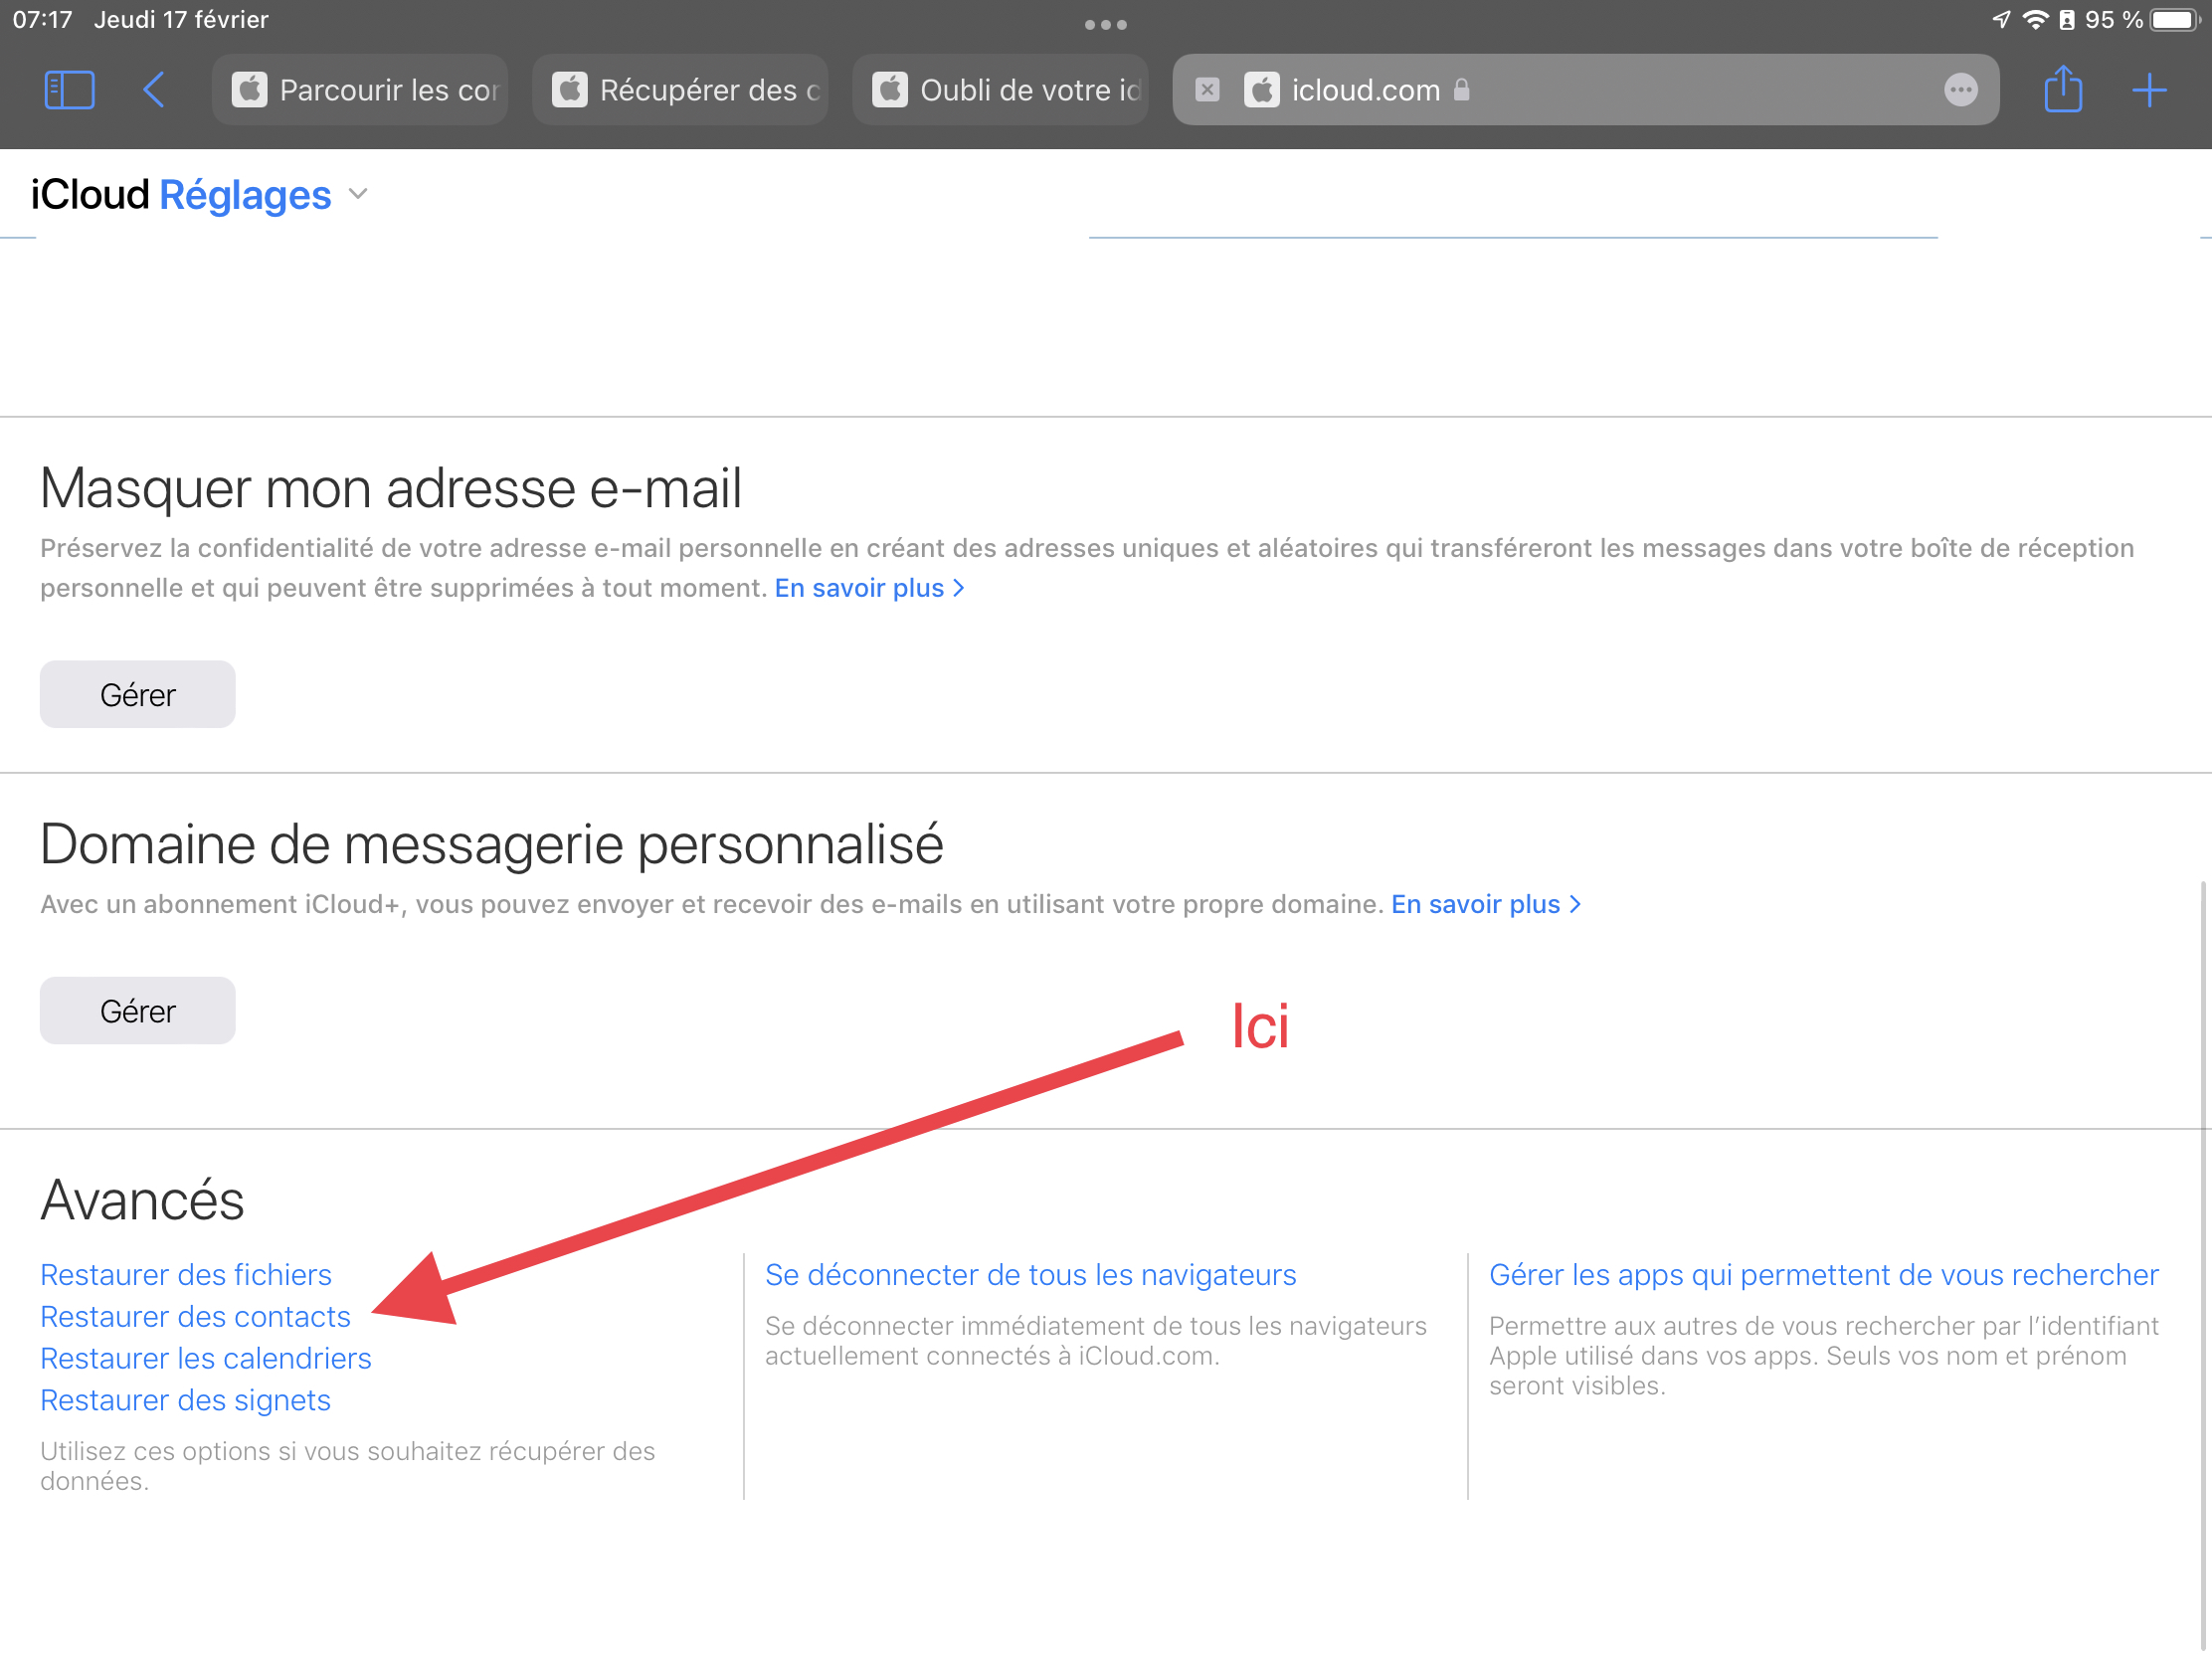Tap the back arrow in Safari
The height and width of the screenshot is (1659, 2212).
[x=153, y=90]
